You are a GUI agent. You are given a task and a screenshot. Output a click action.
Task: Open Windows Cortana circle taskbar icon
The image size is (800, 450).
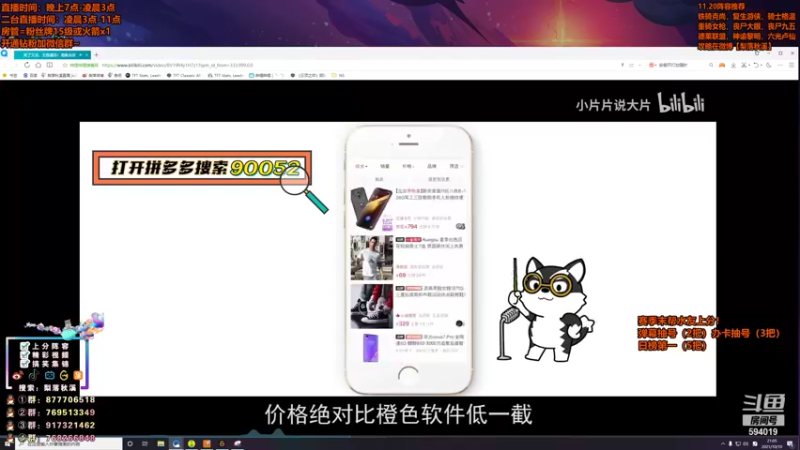(130, 444)
